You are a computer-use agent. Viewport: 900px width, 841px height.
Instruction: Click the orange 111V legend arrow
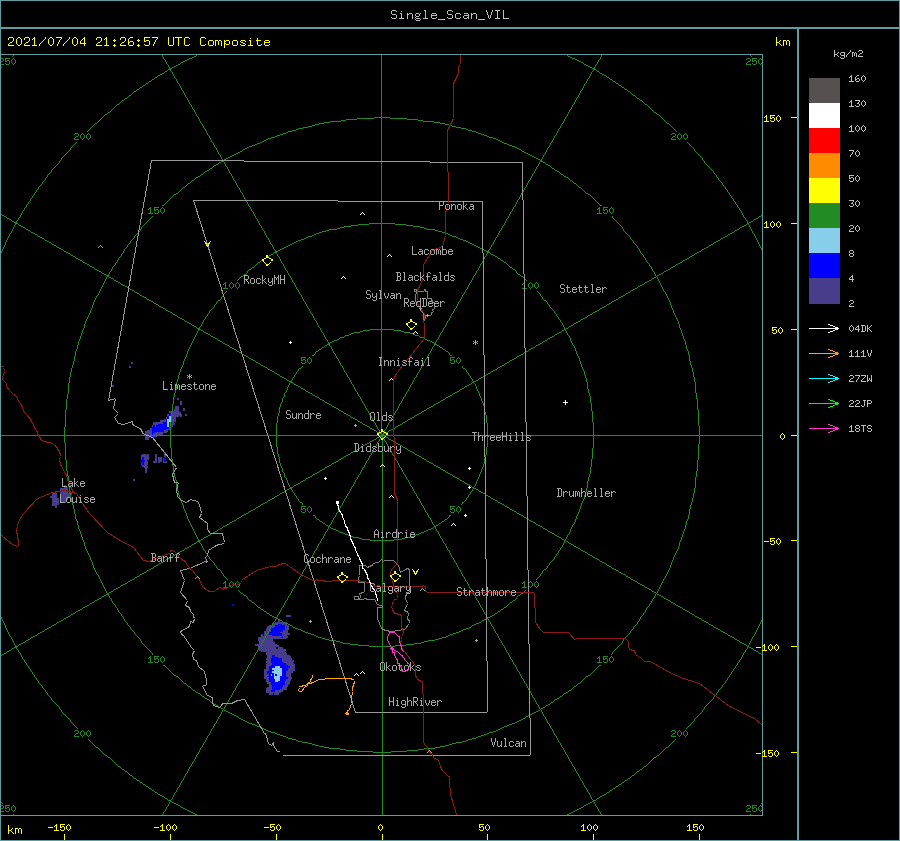coord(824,354)
